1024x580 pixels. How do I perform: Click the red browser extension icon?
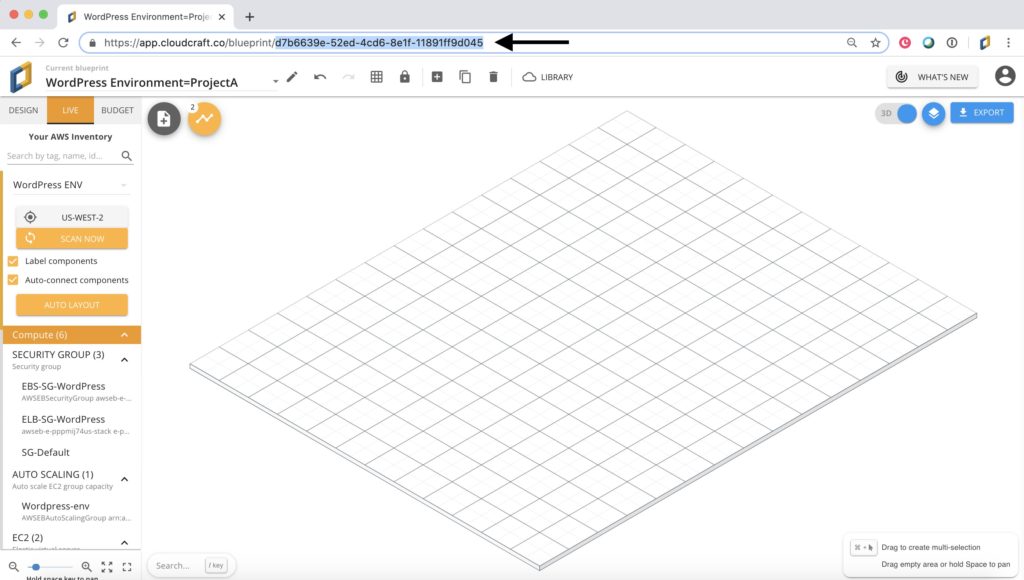904,42
